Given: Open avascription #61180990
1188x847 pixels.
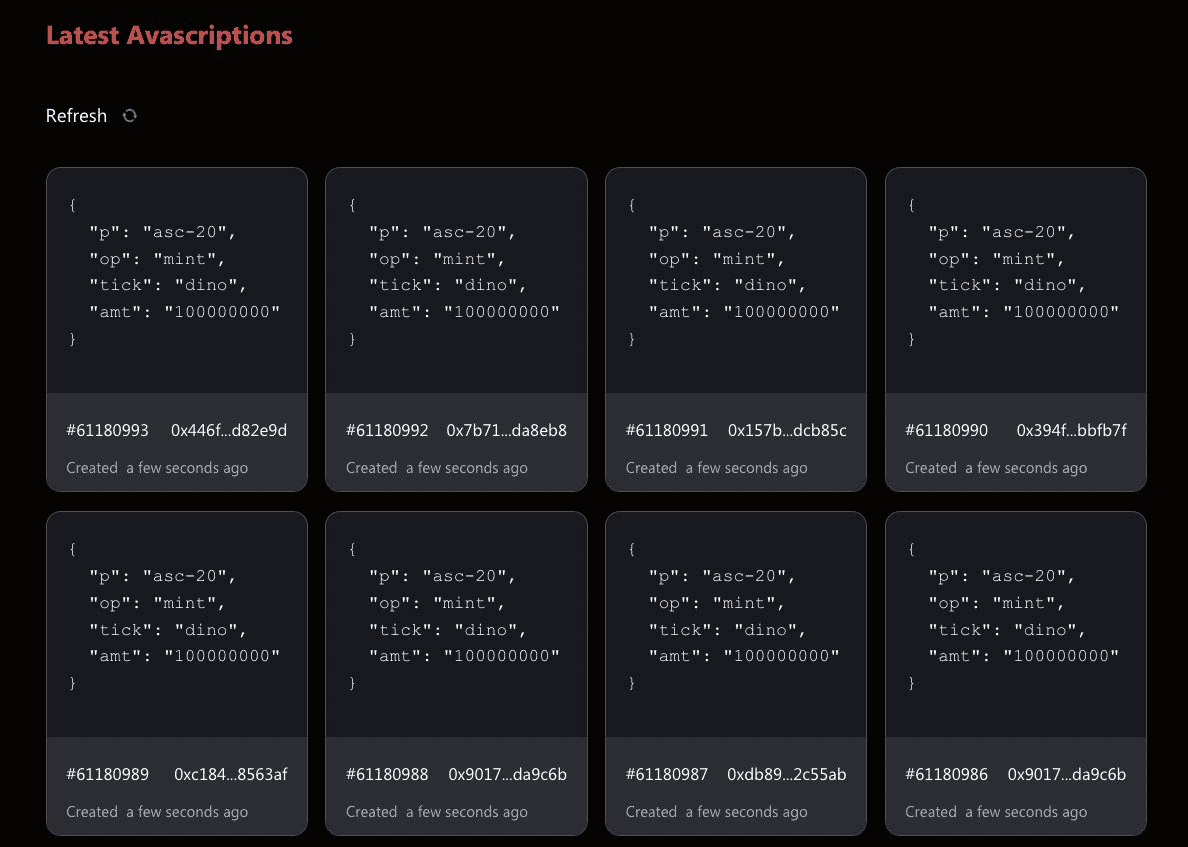Looking at the screenshot, I should (946, 431).
